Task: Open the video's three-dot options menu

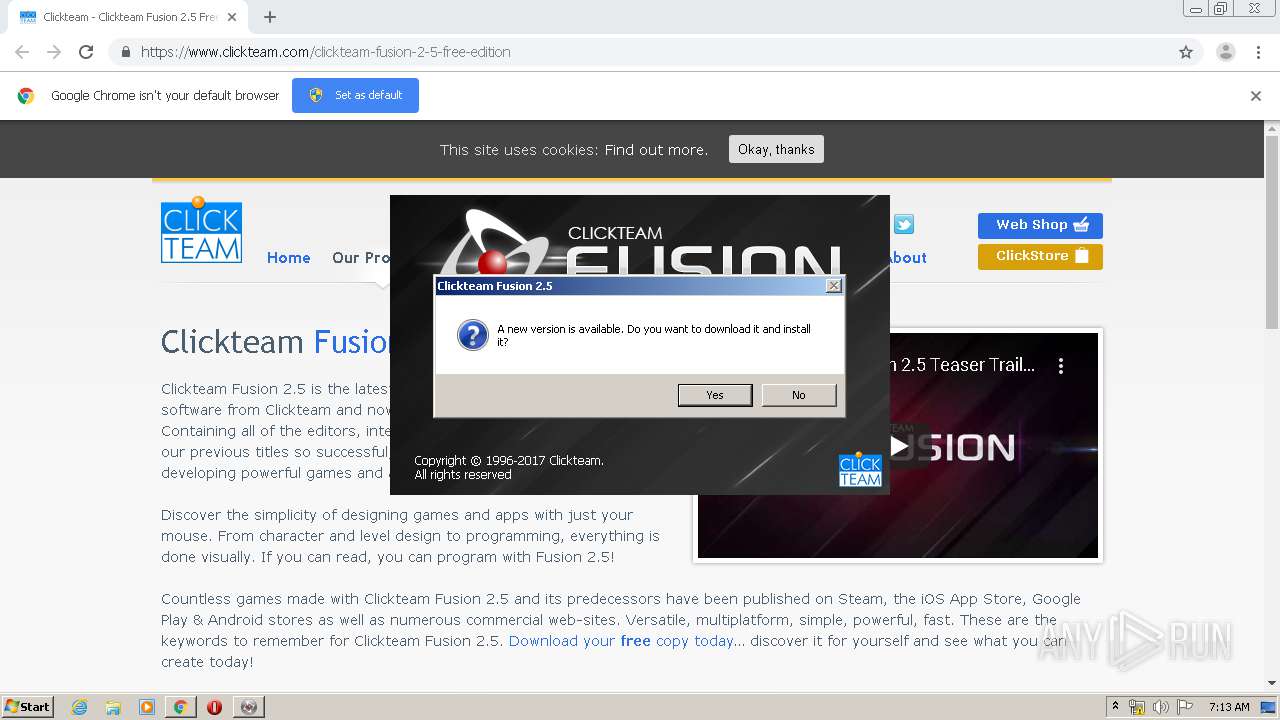Action: coord(1061,366)
